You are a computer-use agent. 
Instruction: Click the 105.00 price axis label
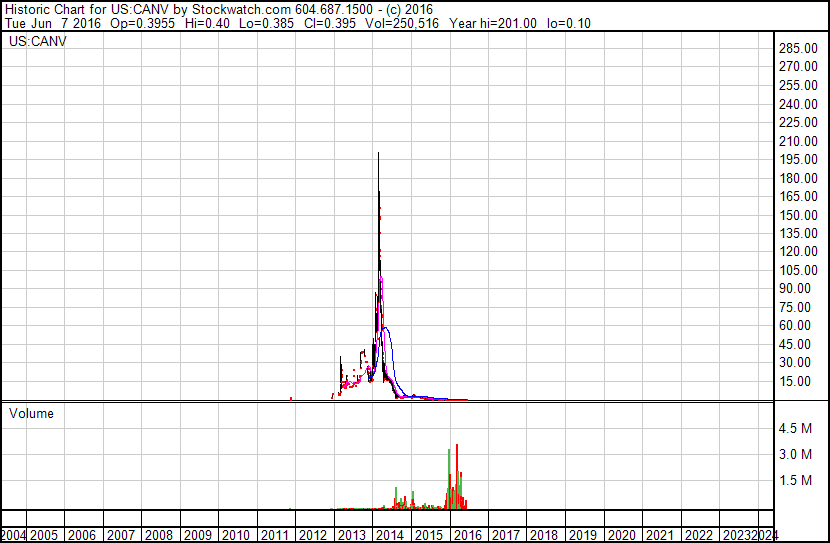coord(798,270)
